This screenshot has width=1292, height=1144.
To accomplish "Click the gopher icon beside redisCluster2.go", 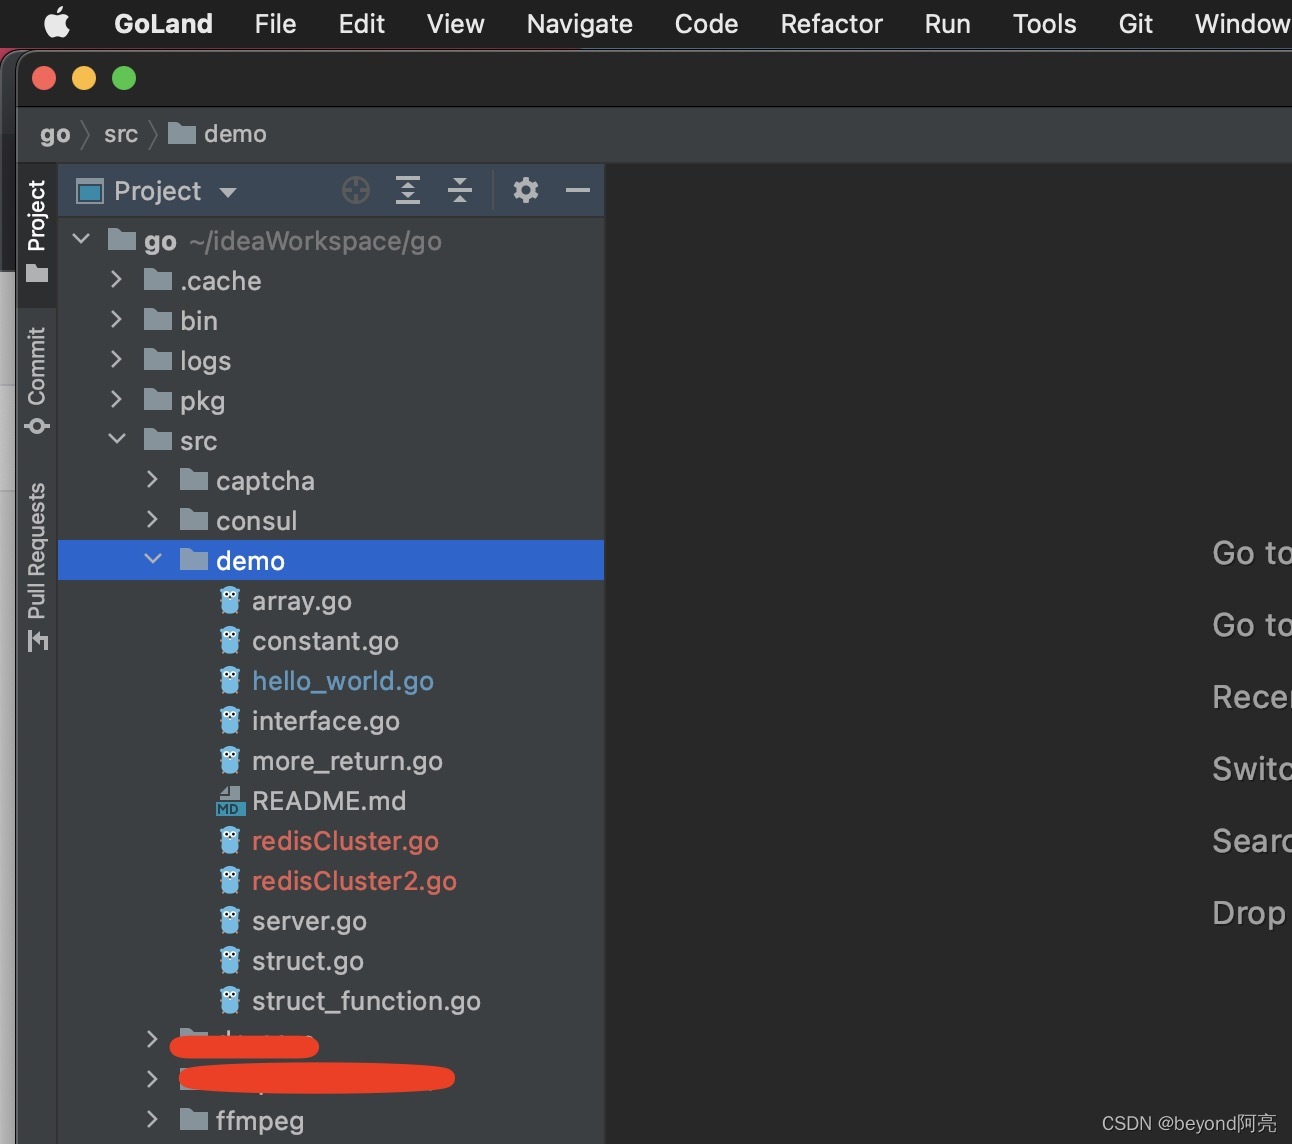I will 230,880.
